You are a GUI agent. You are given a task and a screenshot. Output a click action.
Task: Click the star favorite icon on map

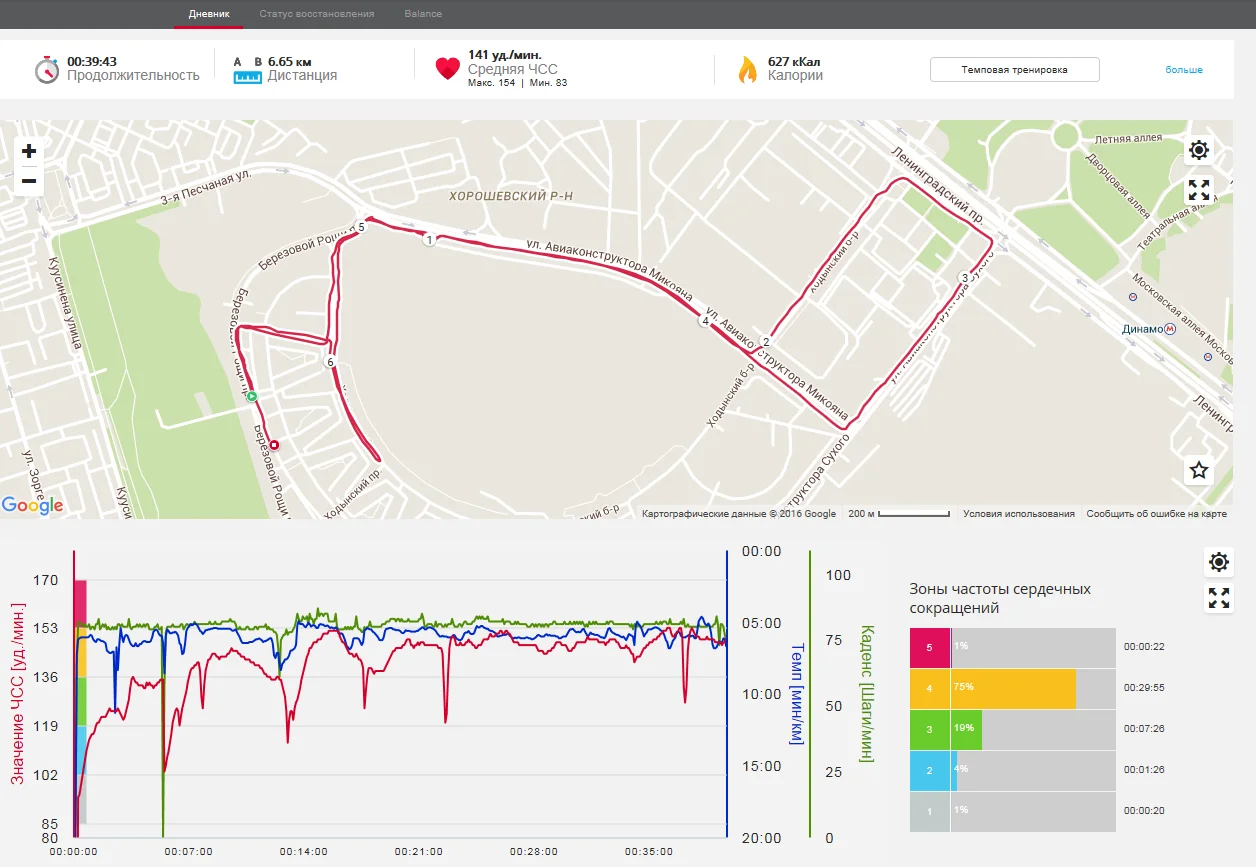pyautogui.click(x=1199, y=470)
